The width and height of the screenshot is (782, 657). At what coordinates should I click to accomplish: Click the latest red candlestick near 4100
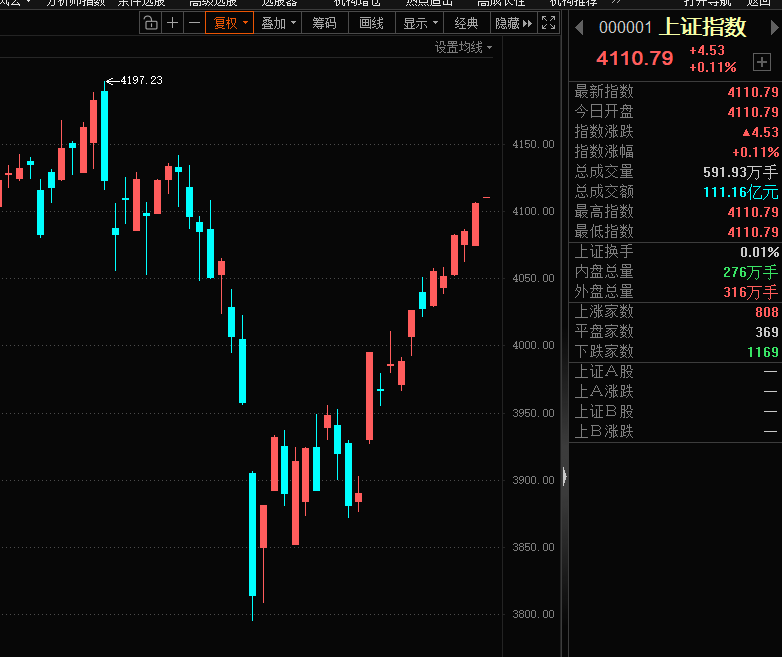click(476, 224)
